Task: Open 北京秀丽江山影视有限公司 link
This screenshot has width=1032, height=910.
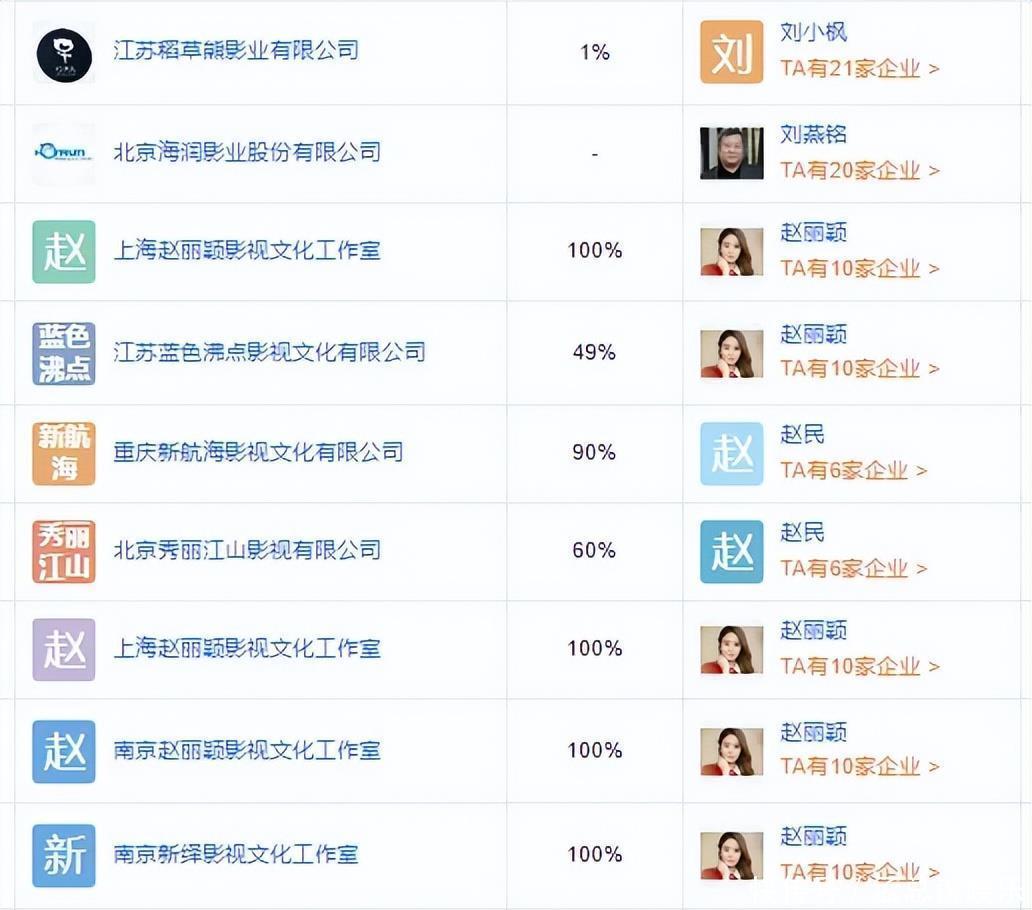Action: tap(247, 550)
